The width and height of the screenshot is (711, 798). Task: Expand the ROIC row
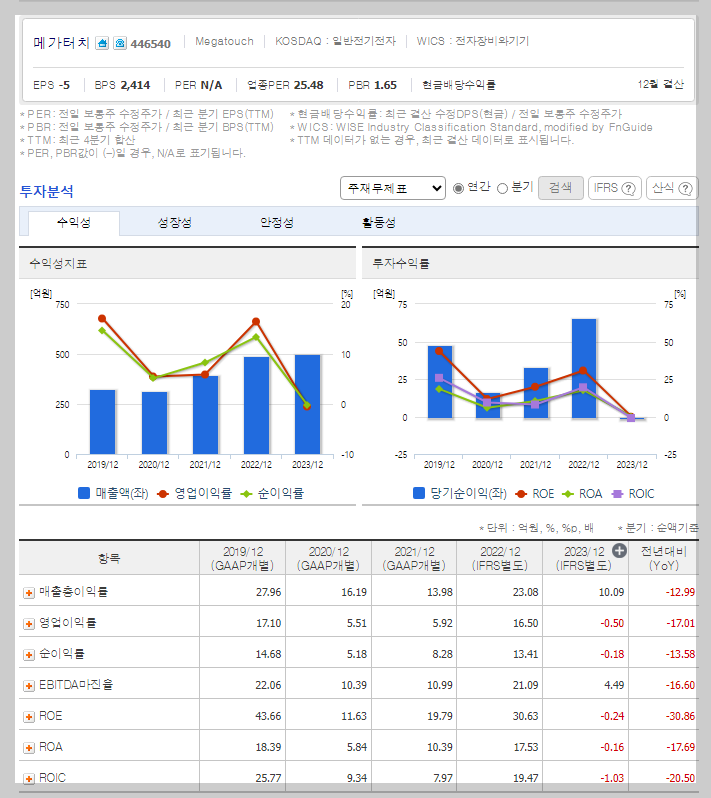[x=29, y=779]
